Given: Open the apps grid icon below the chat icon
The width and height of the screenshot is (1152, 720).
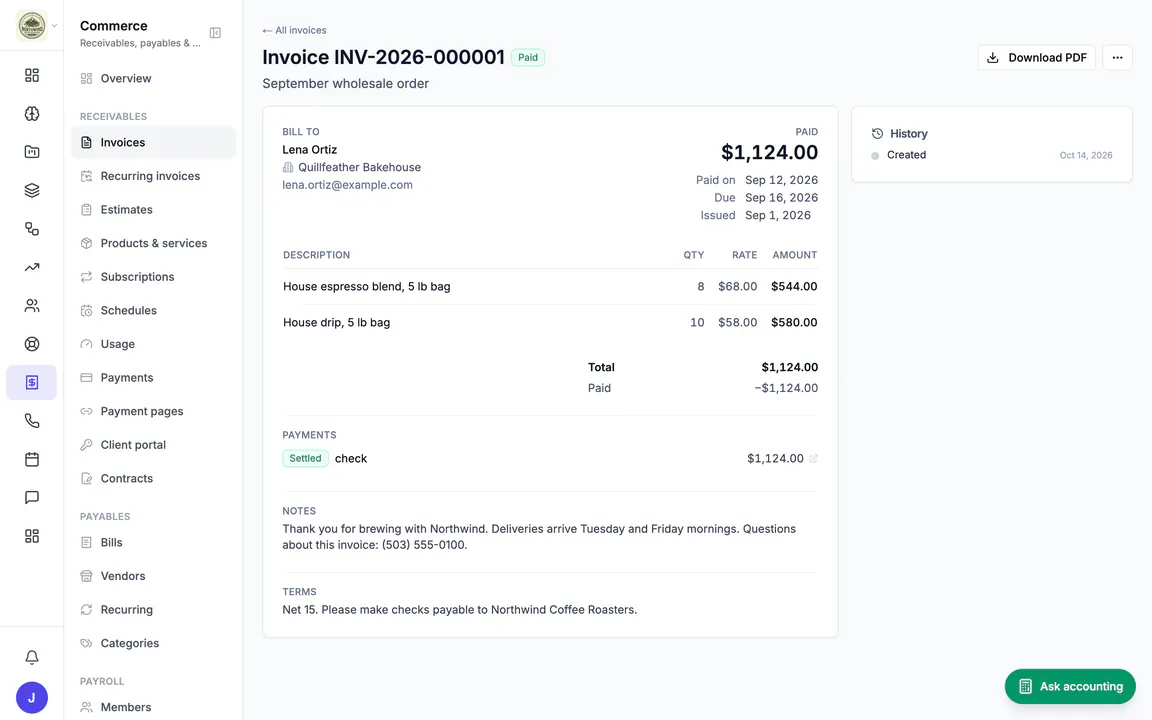Looking at the screenshot, I should [x=32, y=536].
